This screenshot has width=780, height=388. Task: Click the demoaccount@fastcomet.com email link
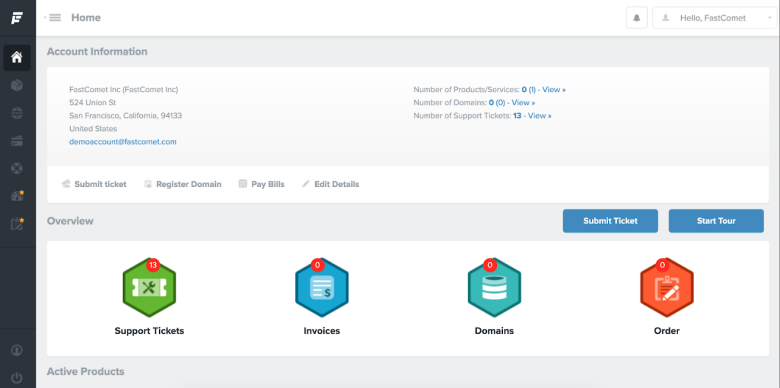coord(123,142)
